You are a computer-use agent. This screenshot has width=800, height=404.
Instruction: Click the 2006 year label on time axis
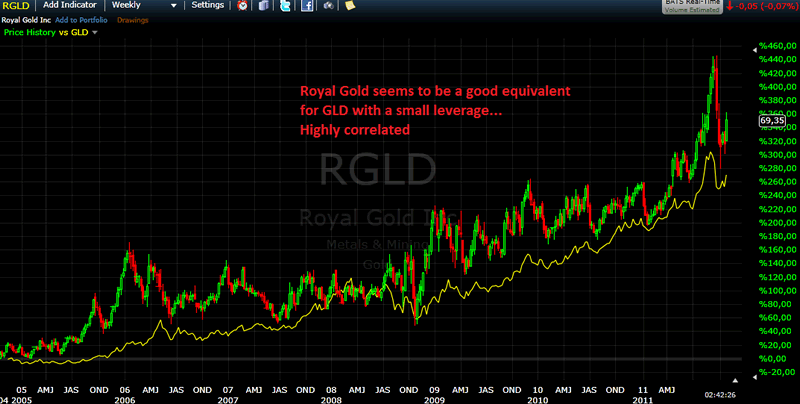pos(125,400)
